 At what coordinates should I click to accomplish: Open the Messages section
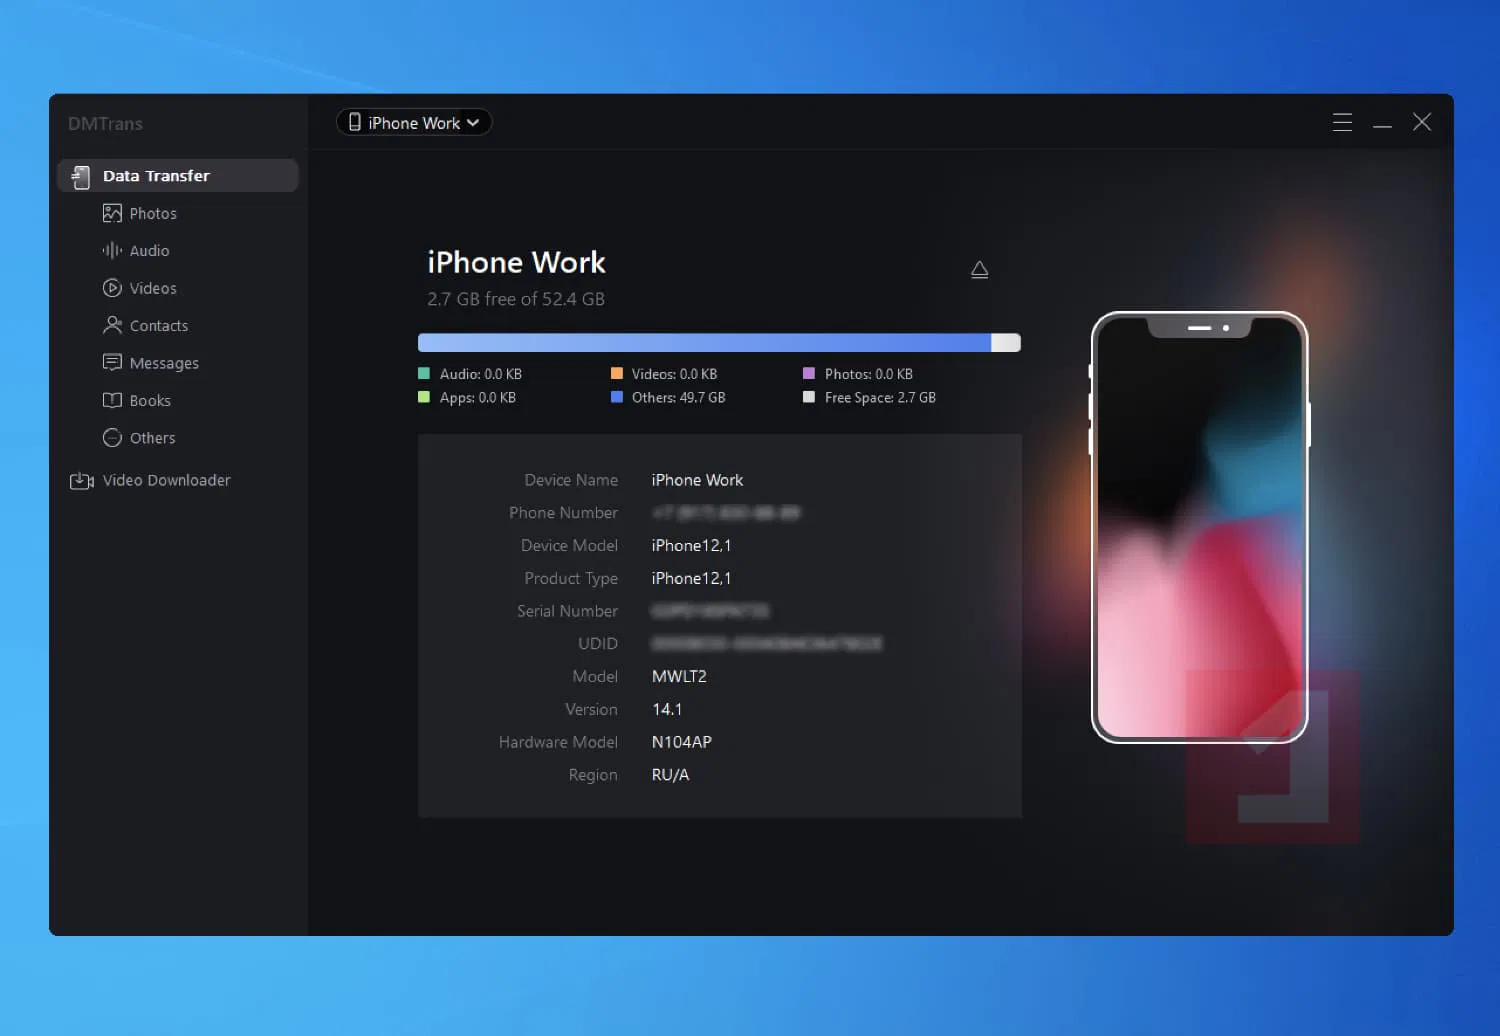pos(164,363)
